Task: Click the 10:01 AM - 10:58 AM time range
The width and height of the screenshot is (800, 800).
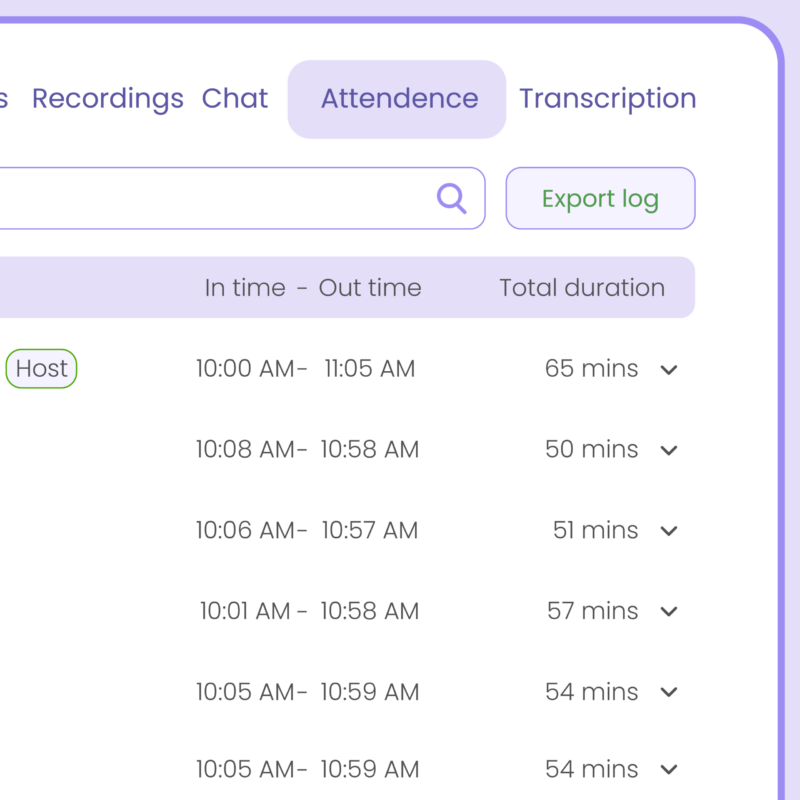Action: click(x=308, y=611)
